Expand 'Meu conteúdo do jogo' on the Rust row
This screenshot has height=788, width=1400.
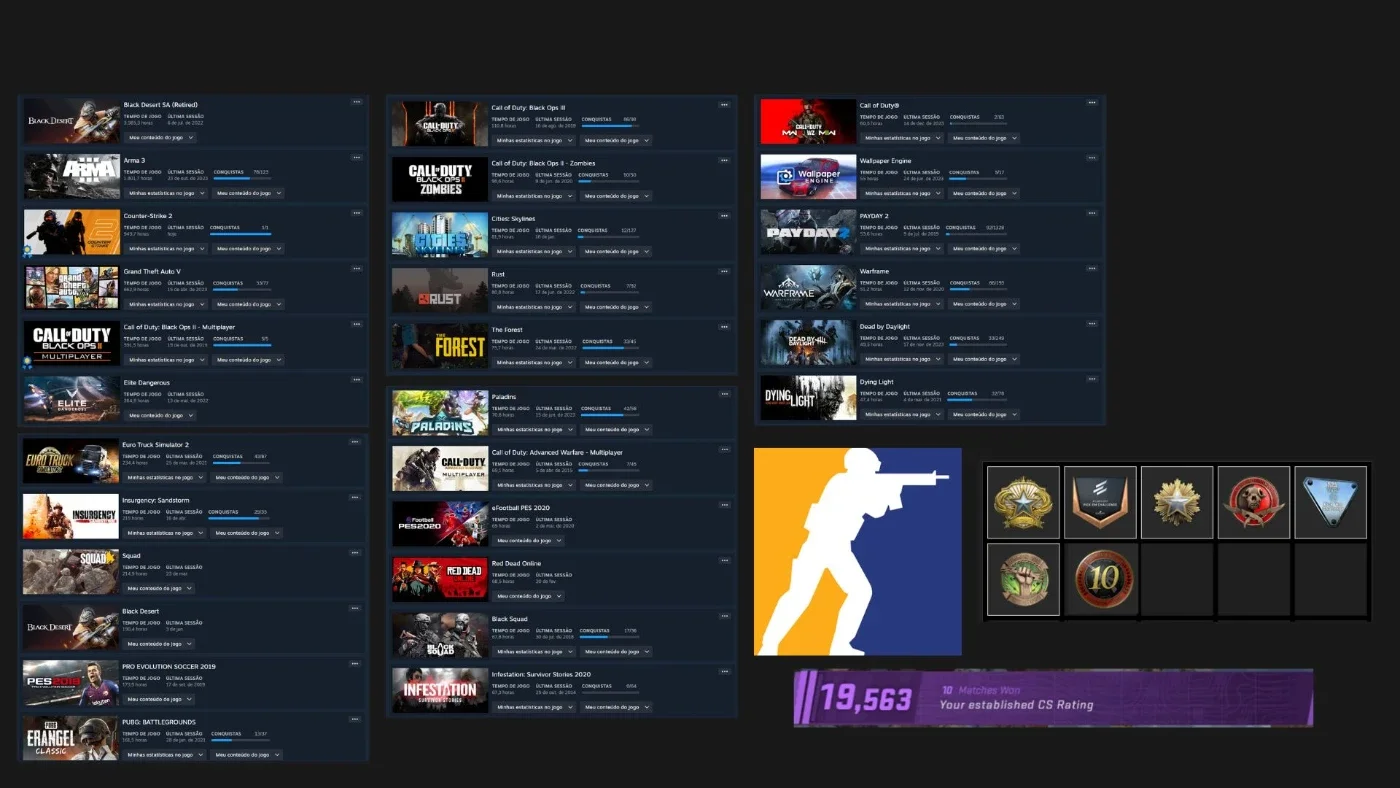[x=615, y=307]
